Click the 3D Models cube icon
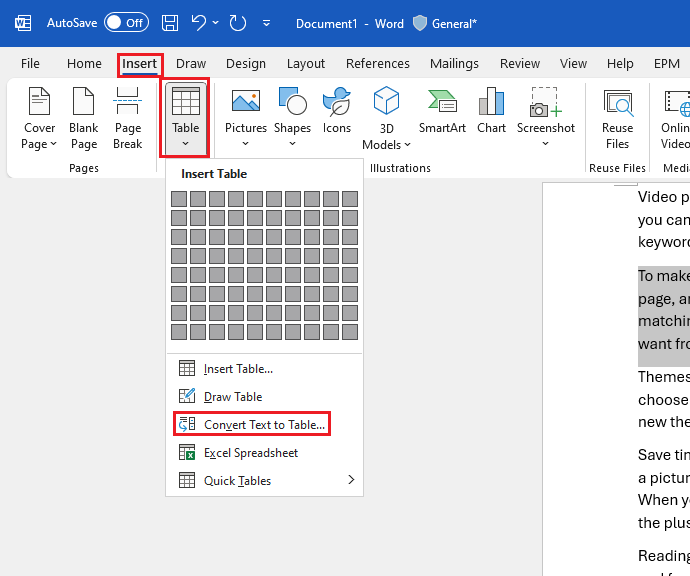This screenshot has width=690, height=576. point(386,101)
